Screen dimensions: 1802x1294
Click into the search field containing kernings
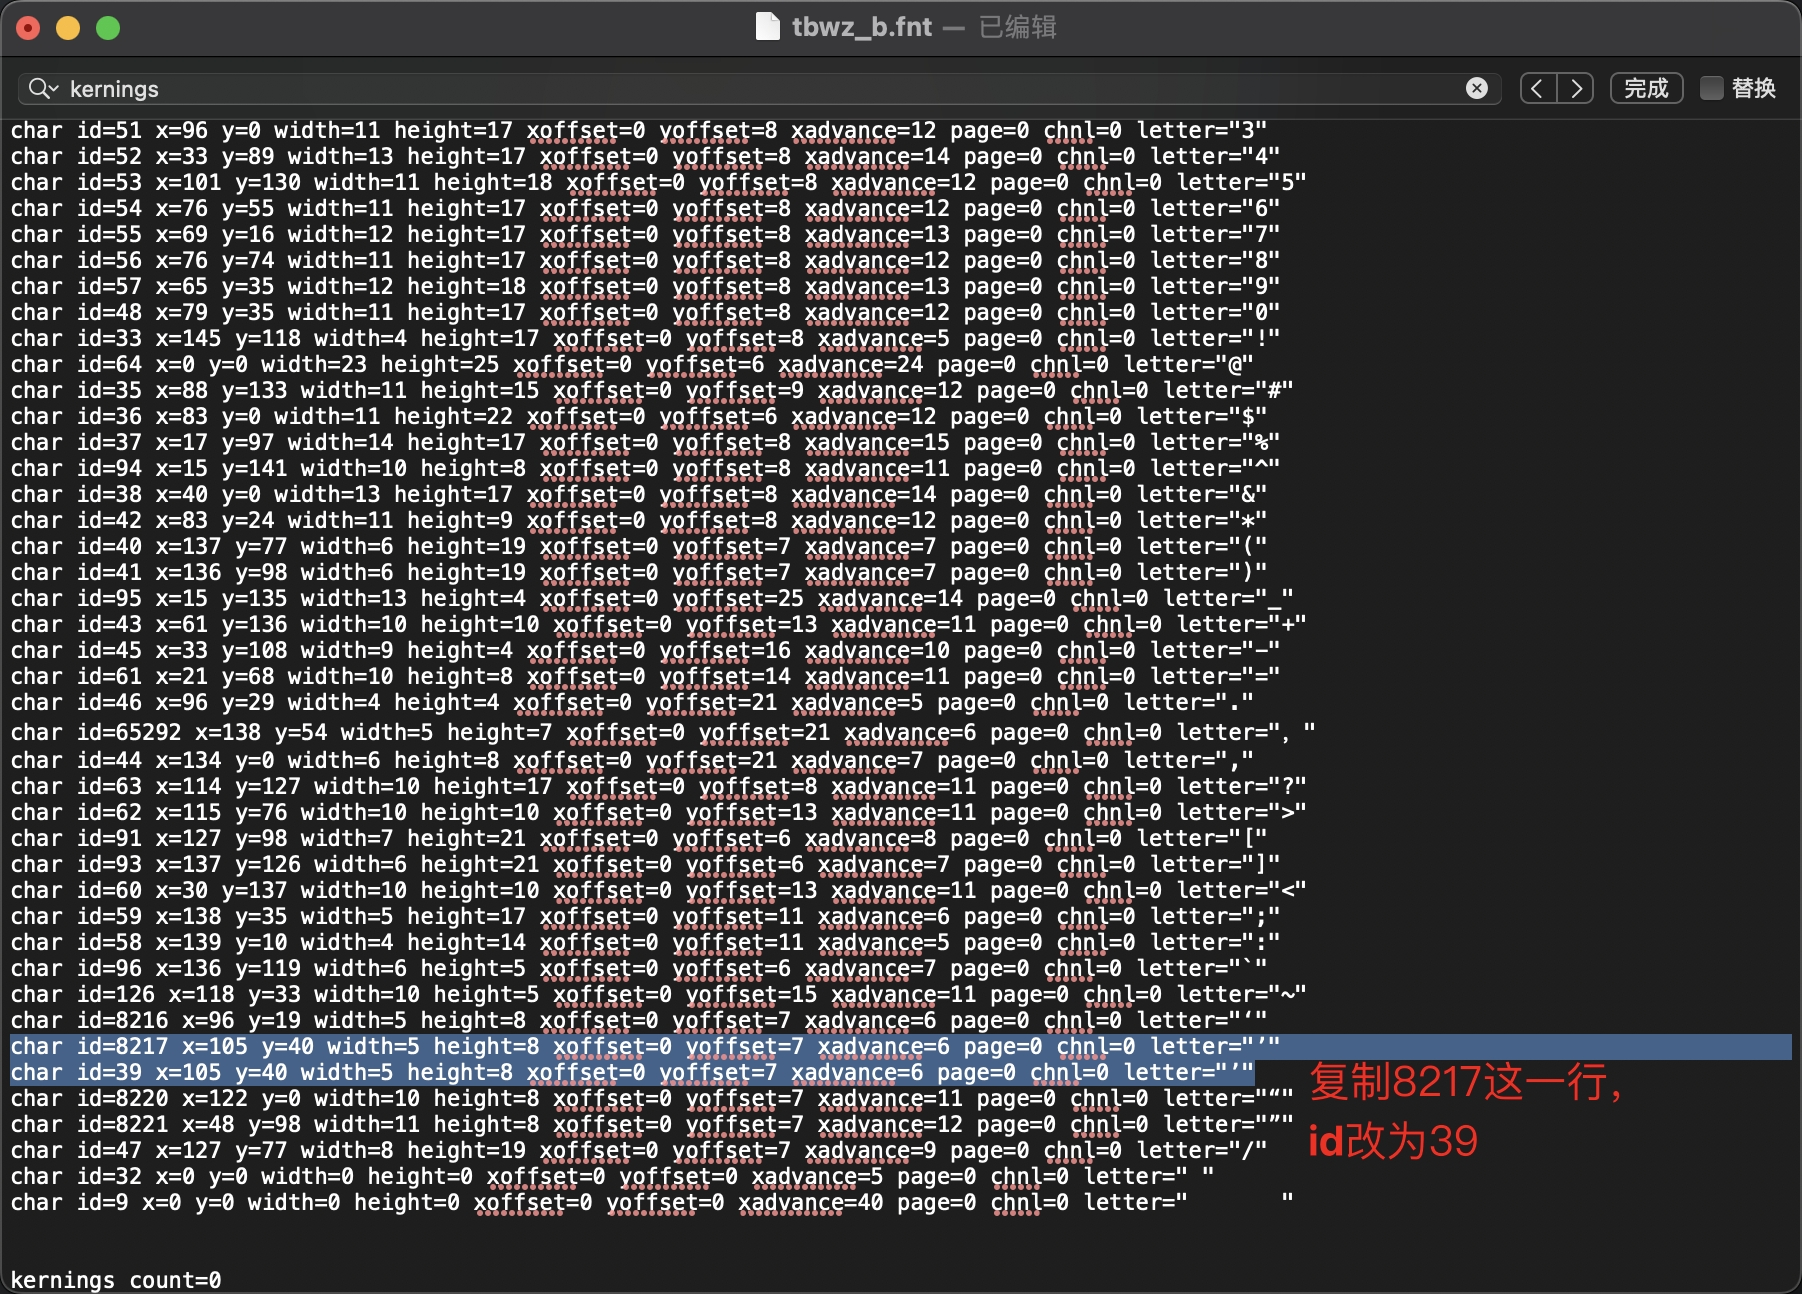click(700, 89)
